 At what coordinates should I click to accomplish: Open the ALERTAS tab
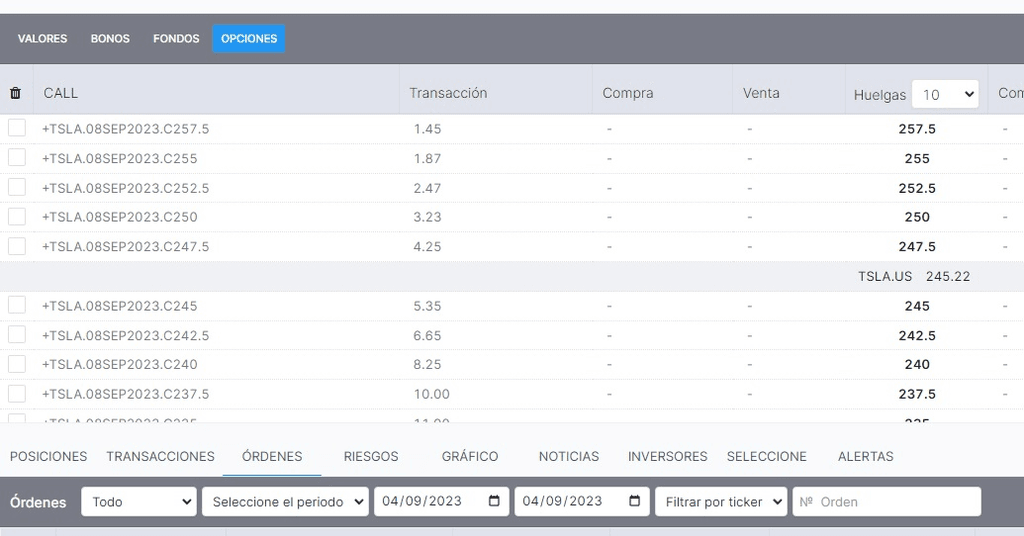(865, 456)
